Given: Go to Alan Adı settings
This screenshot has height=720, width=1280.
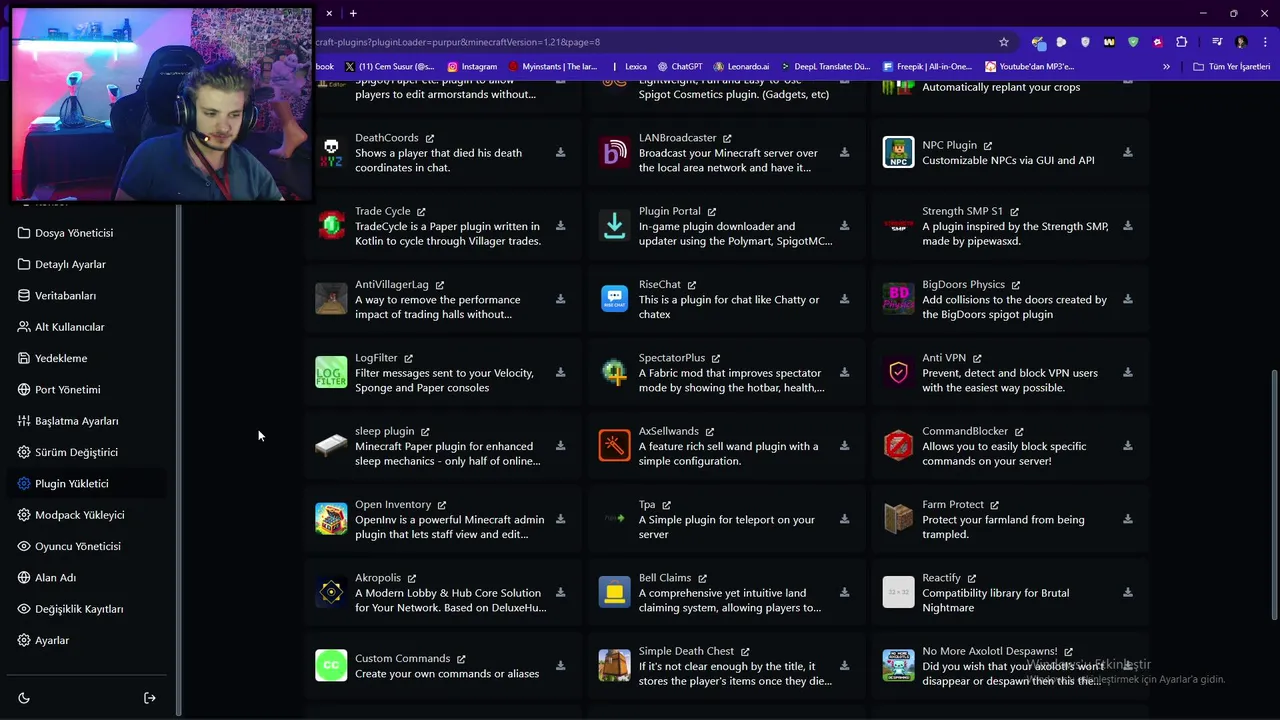Looking at the screenshot, I should 87,577.
